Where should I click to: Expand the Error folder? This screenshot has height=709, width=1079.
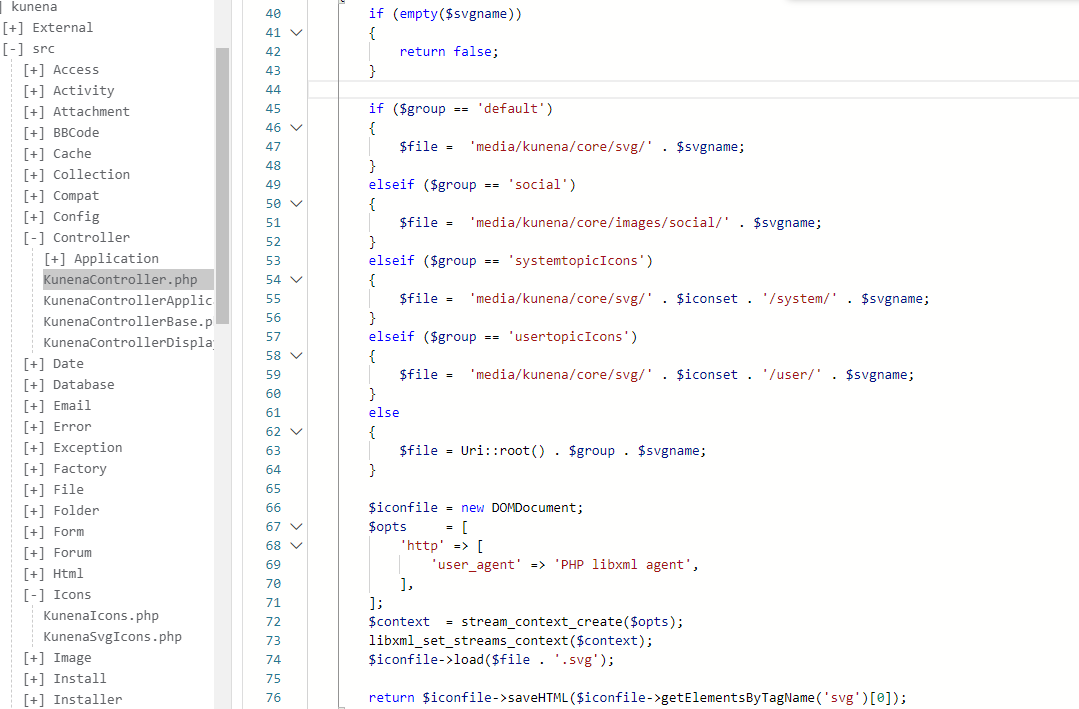[34, 427]
